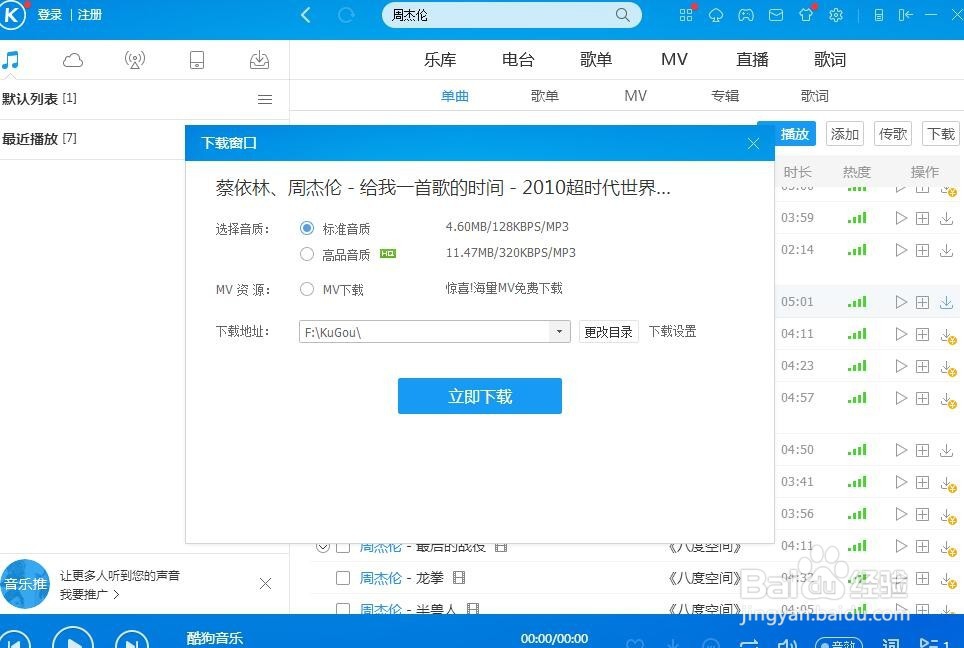Open the download manager sidebar icon
The width and height of the screenshot is (964, 648).
coord(259,60)
